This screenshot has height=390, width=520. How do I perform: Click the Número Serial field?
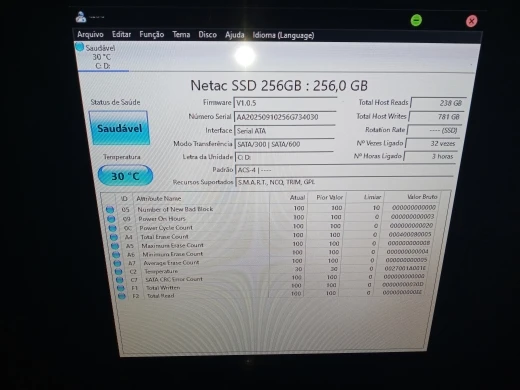[285, 117]
